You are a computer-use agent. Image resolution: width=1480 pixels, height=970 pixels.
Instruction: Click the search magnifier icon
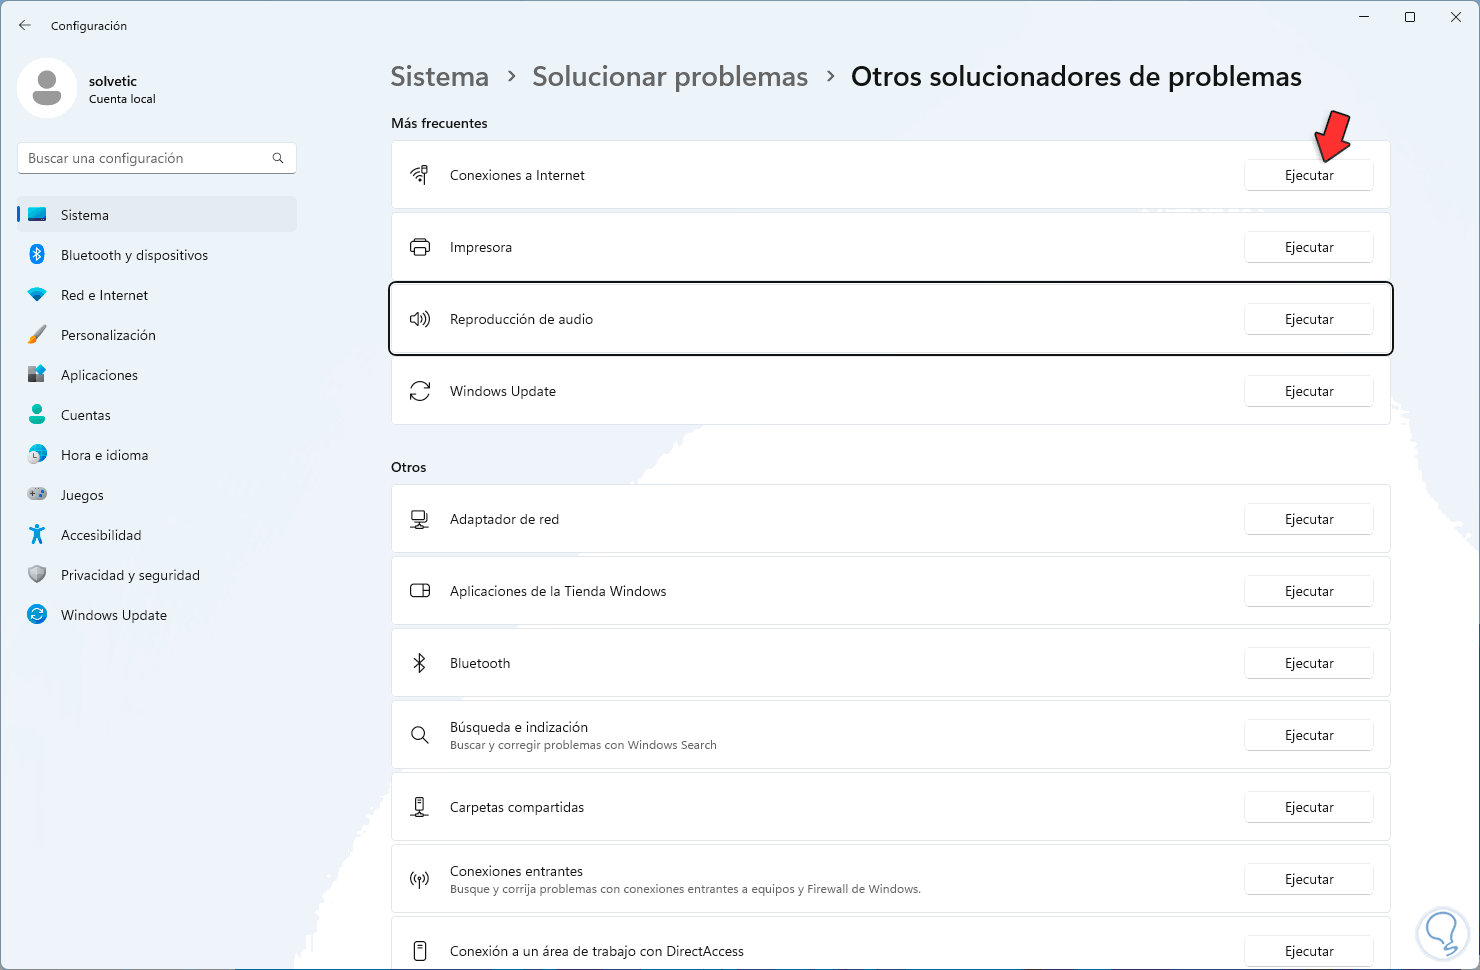278,158
